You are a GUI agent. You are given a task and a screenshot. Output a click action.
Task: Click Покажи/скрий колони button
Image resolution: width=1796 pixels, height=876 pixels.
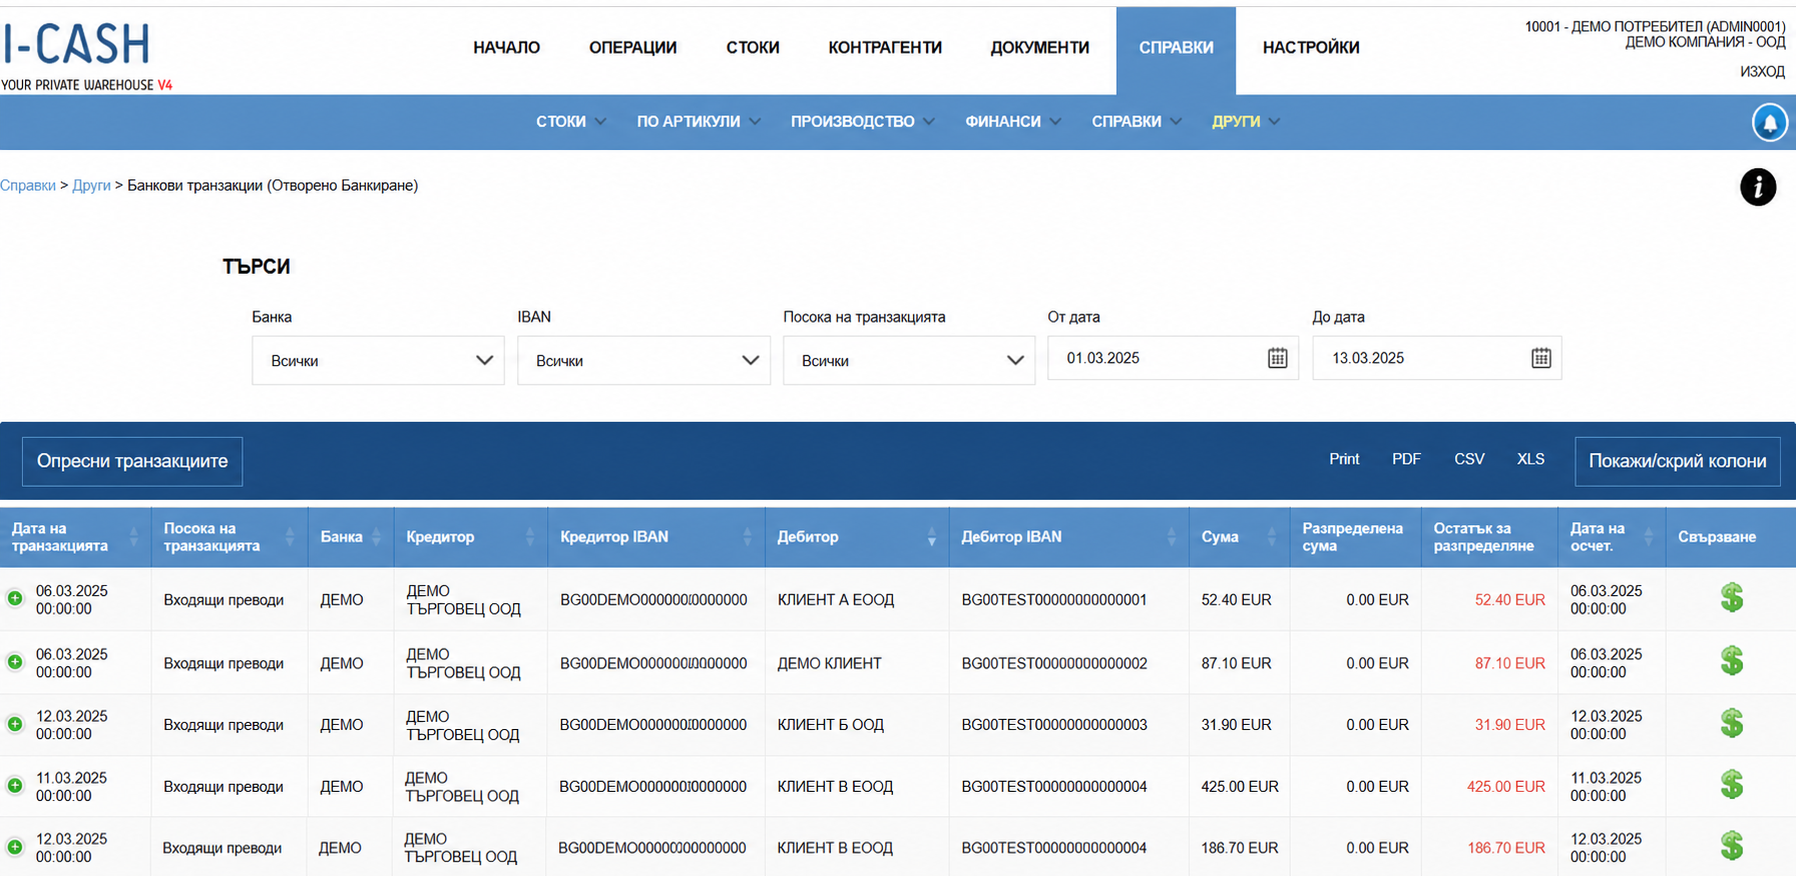click(1677, 461)
